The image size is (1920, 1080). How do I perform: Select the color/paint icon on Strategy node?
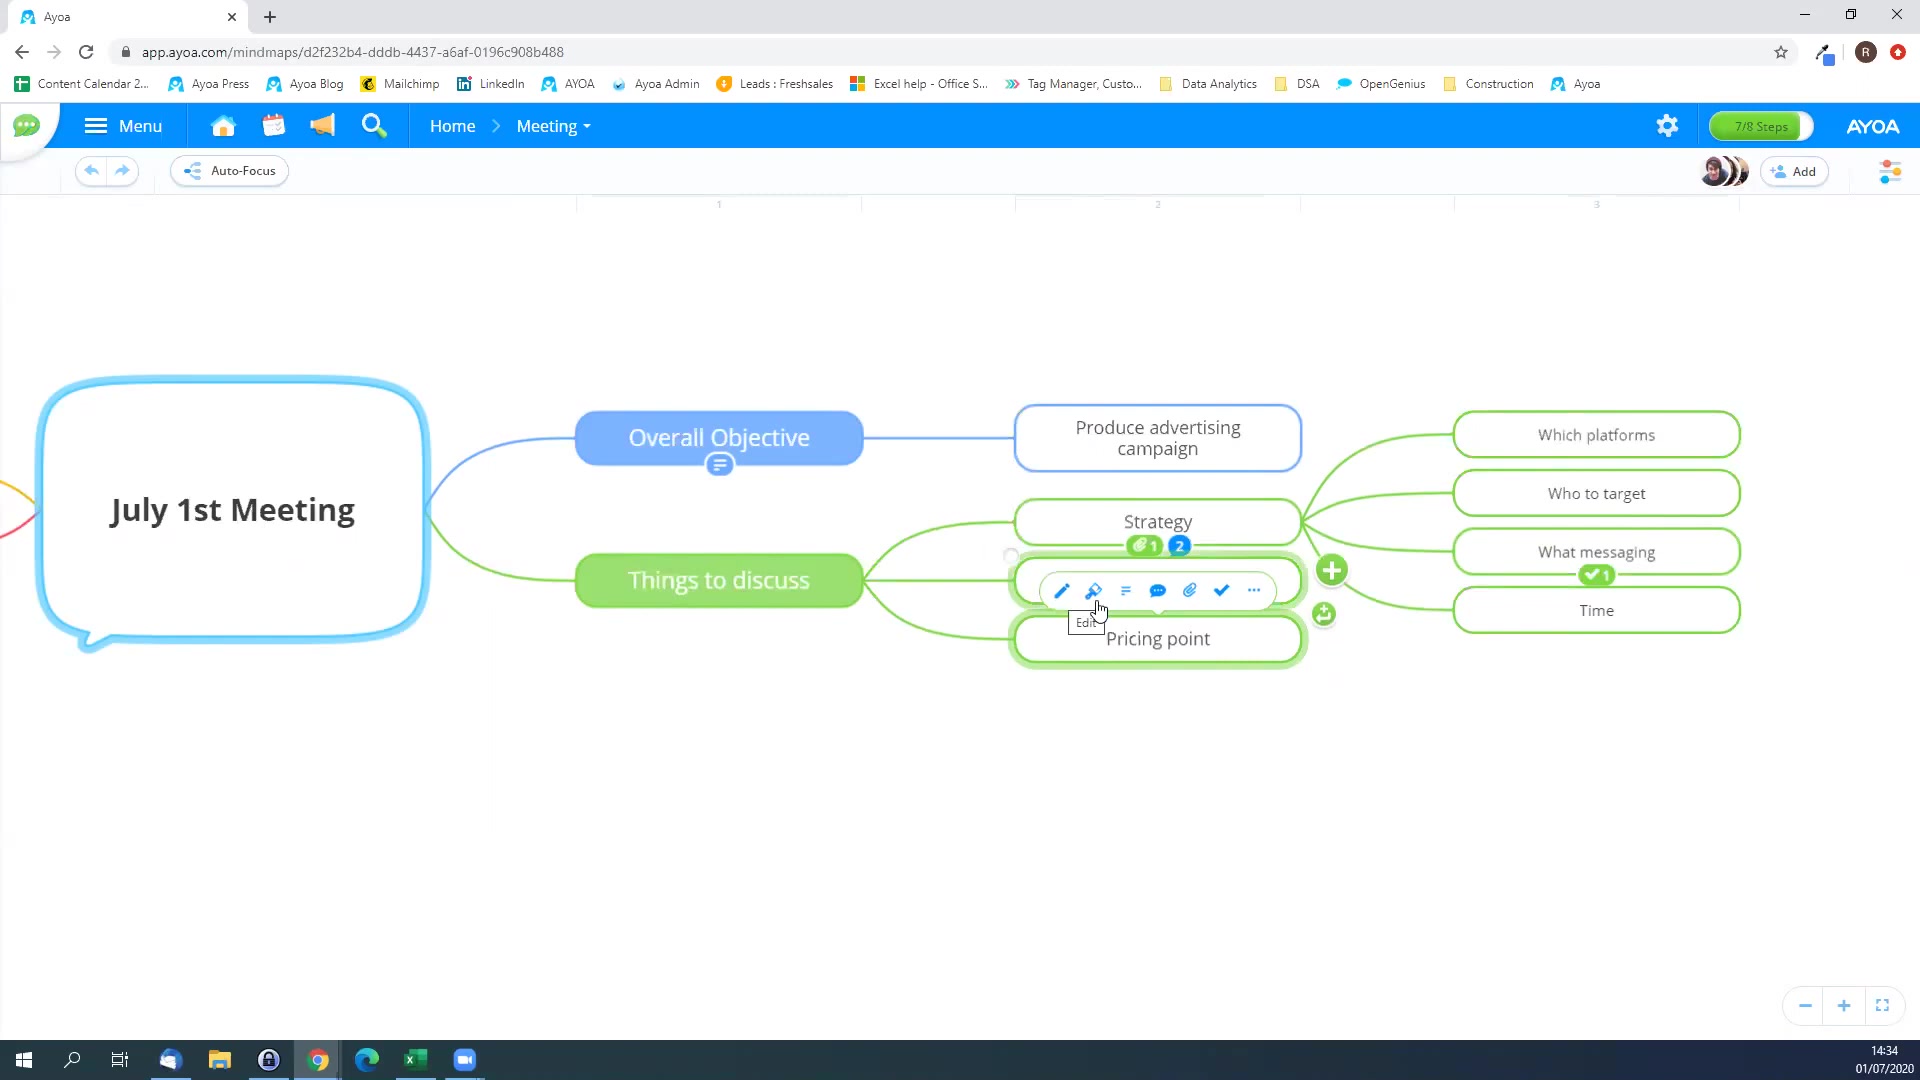coord(1093,589)
